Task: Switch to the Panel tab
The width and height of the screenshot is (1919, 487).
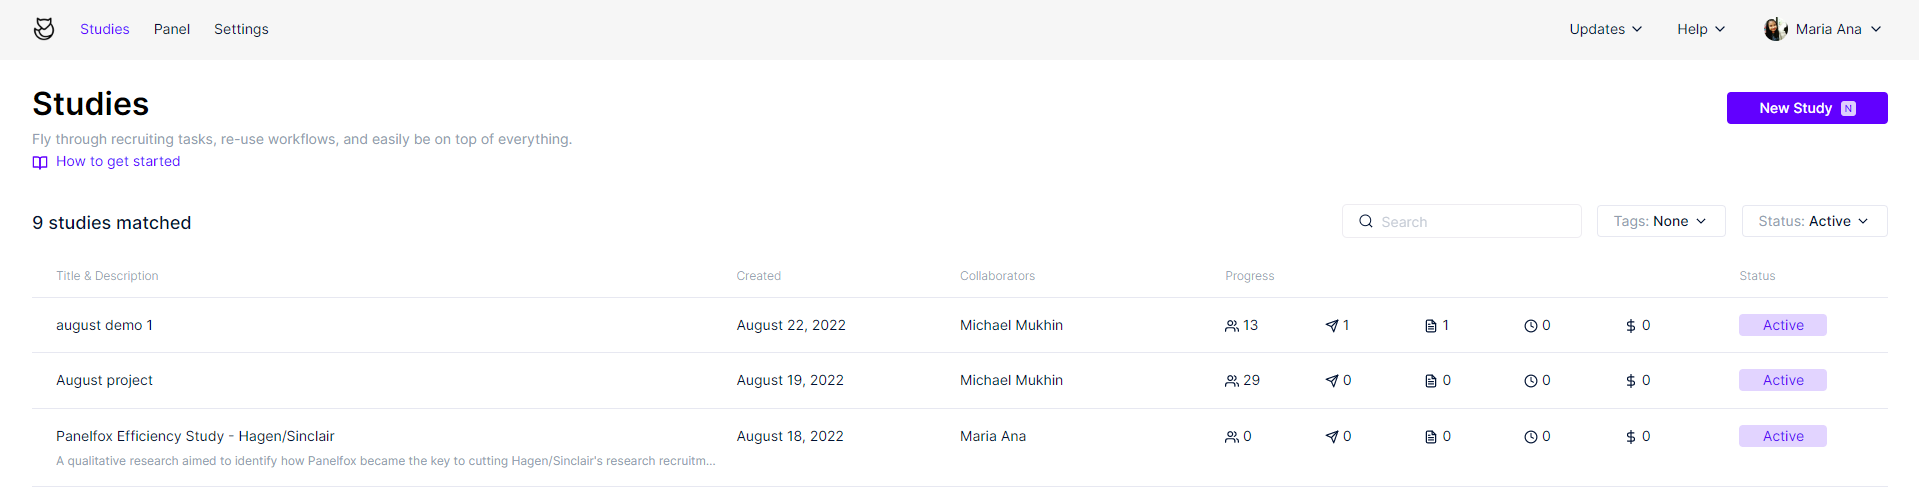Action: coord(172,29)
